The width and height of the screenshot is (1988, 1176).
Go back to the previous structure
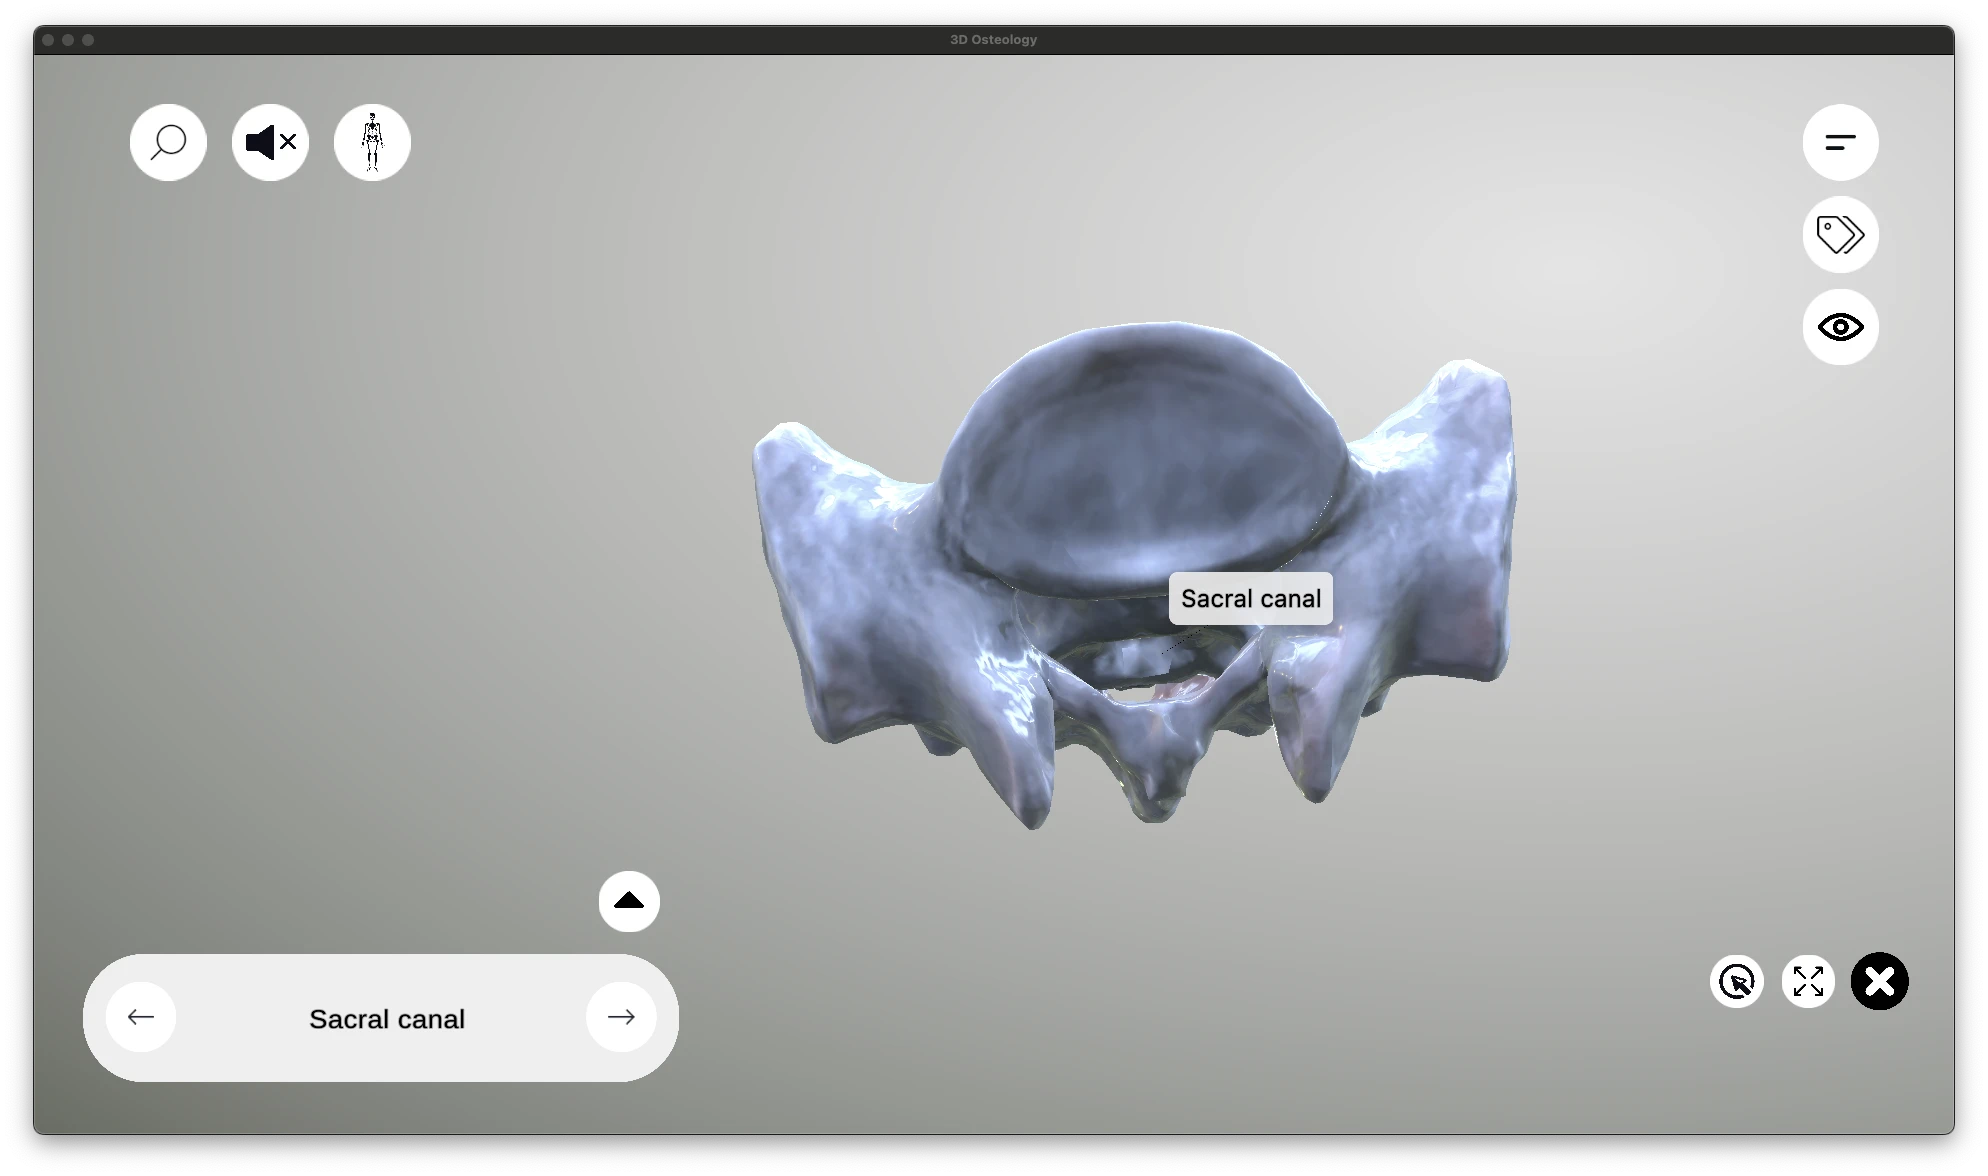click(x=141, y=1016)
